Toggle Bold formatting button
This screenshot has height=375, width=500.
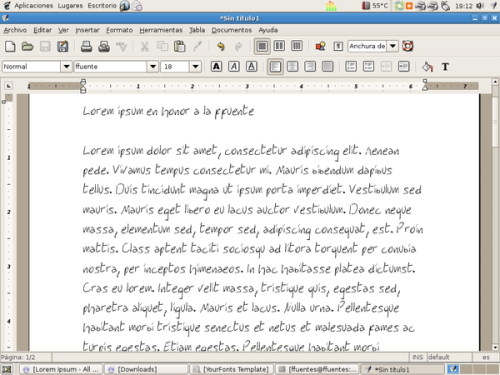tap(216, 67)
